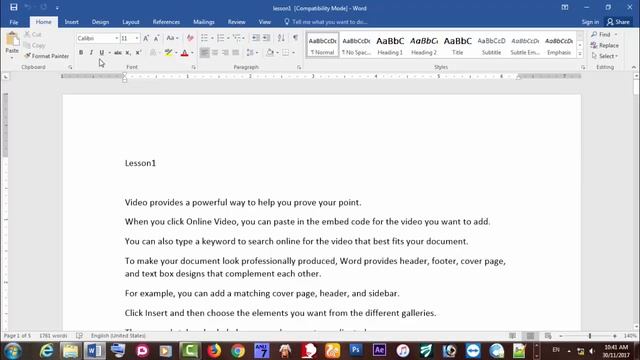Click the Share button

(x=618, y=22)
